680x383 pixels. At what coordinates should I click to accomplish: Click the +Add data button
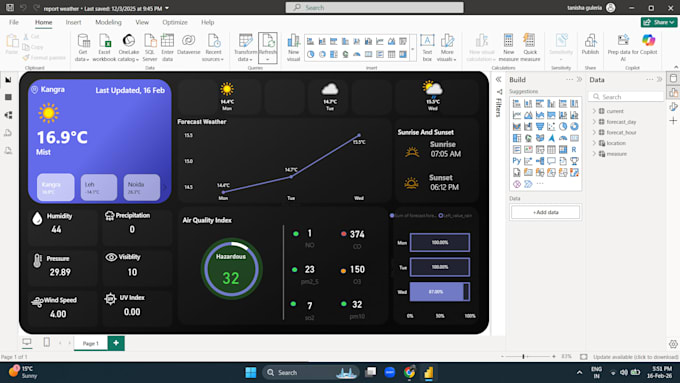pos(545,212)
